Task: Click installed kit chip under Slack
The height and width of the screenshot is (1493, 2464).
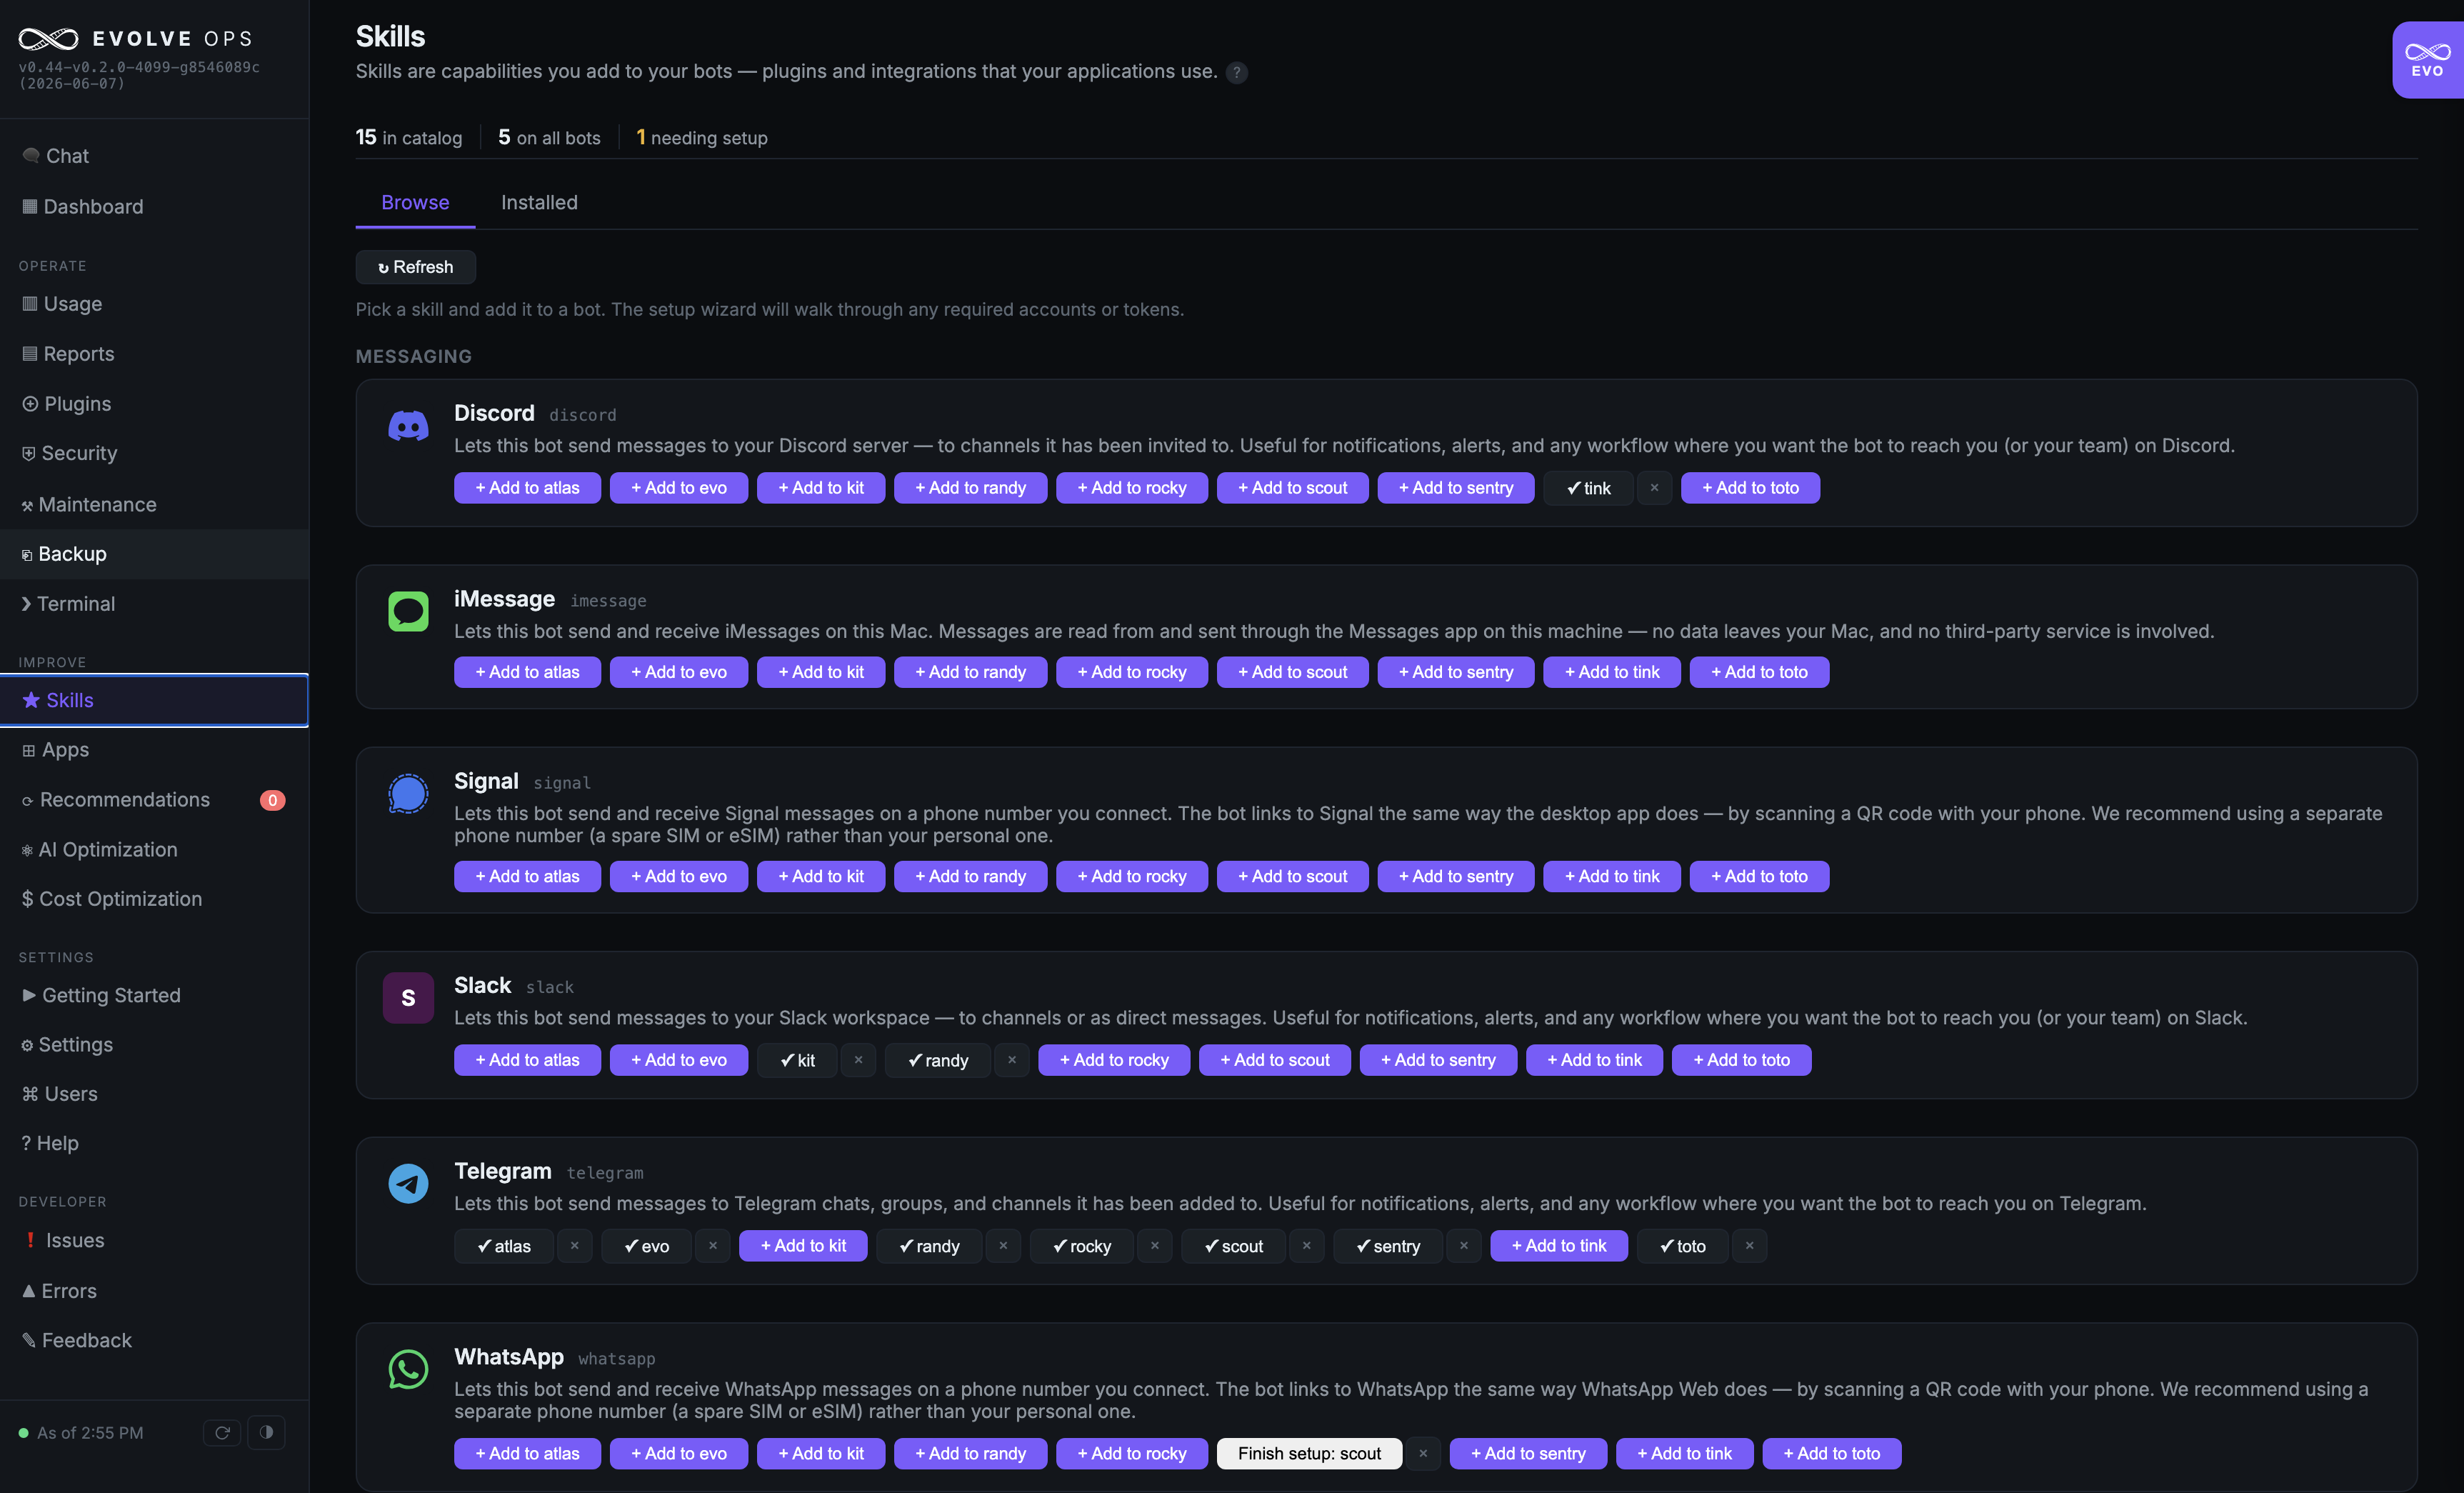Action: [x=797, y=1060]
